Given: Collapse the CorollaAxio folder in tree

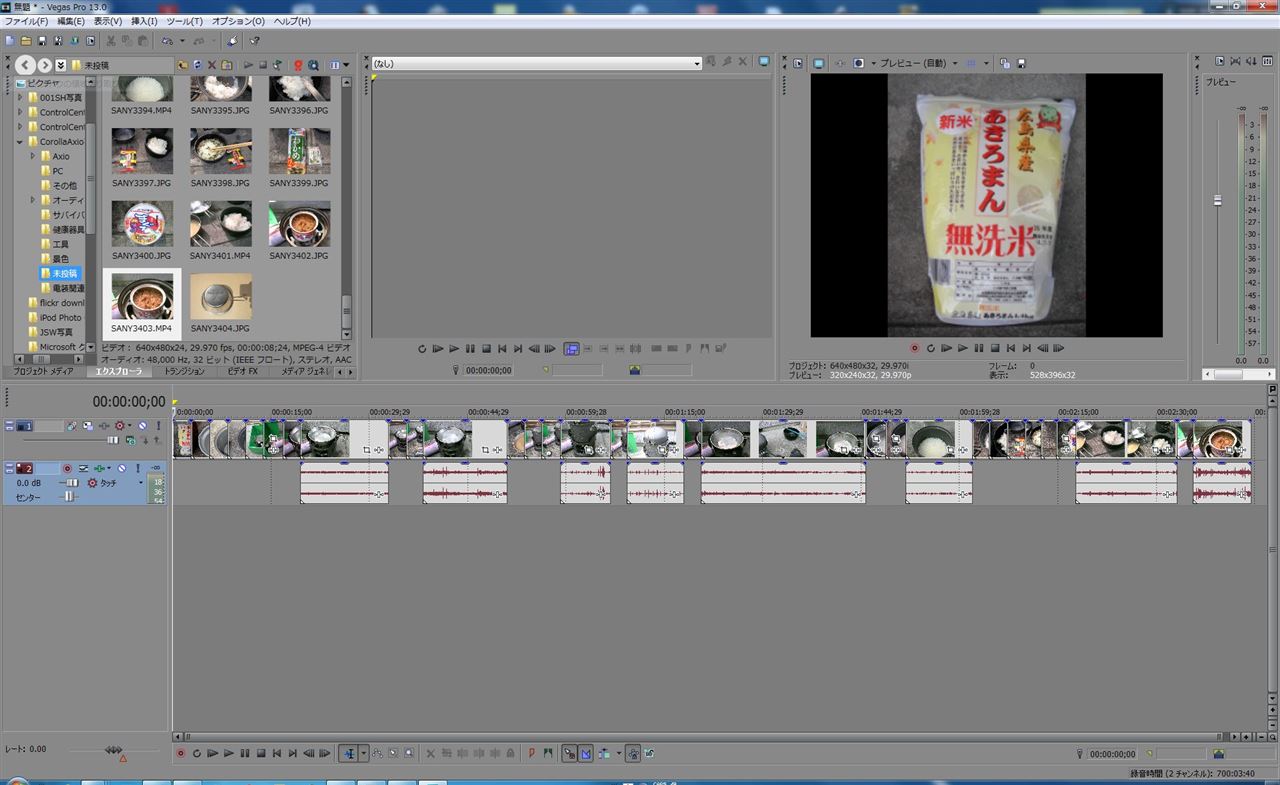Looking at the screenshot, I should 20,142.
